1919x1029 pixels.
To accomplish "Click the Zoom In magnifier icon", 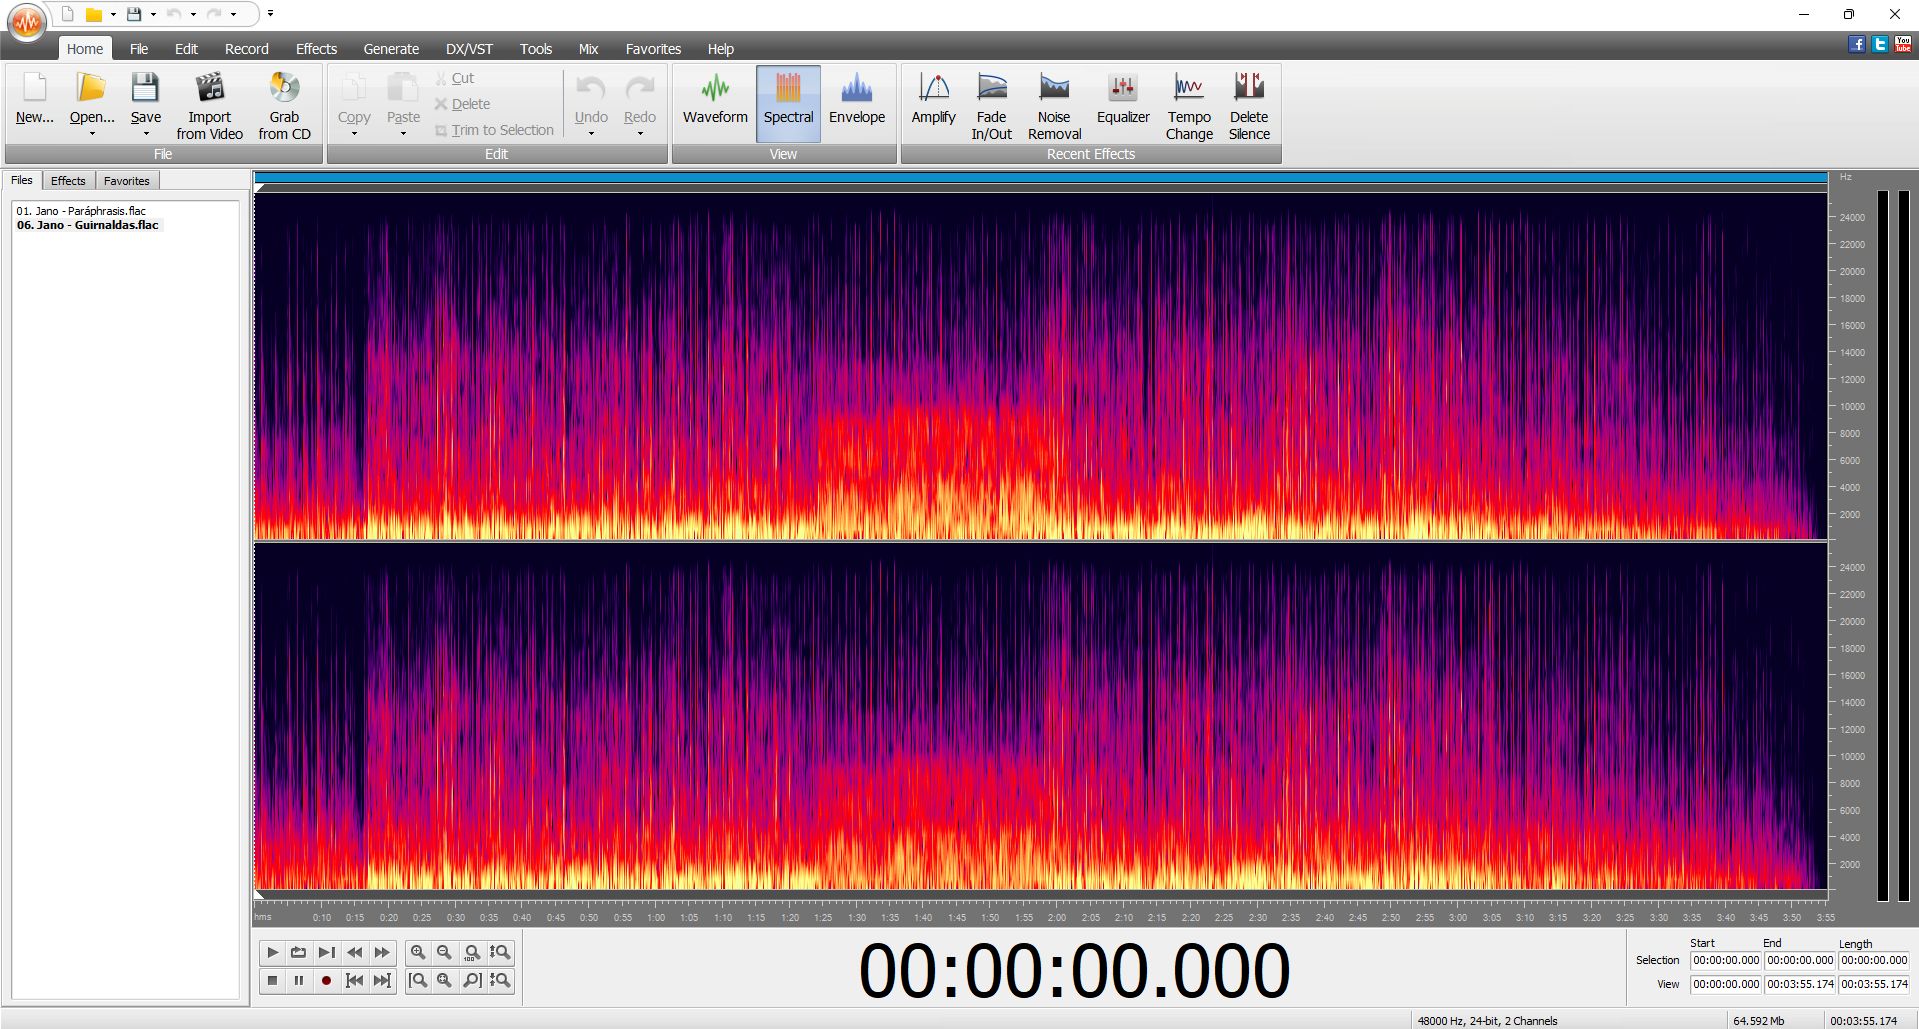I will (418, 952).
